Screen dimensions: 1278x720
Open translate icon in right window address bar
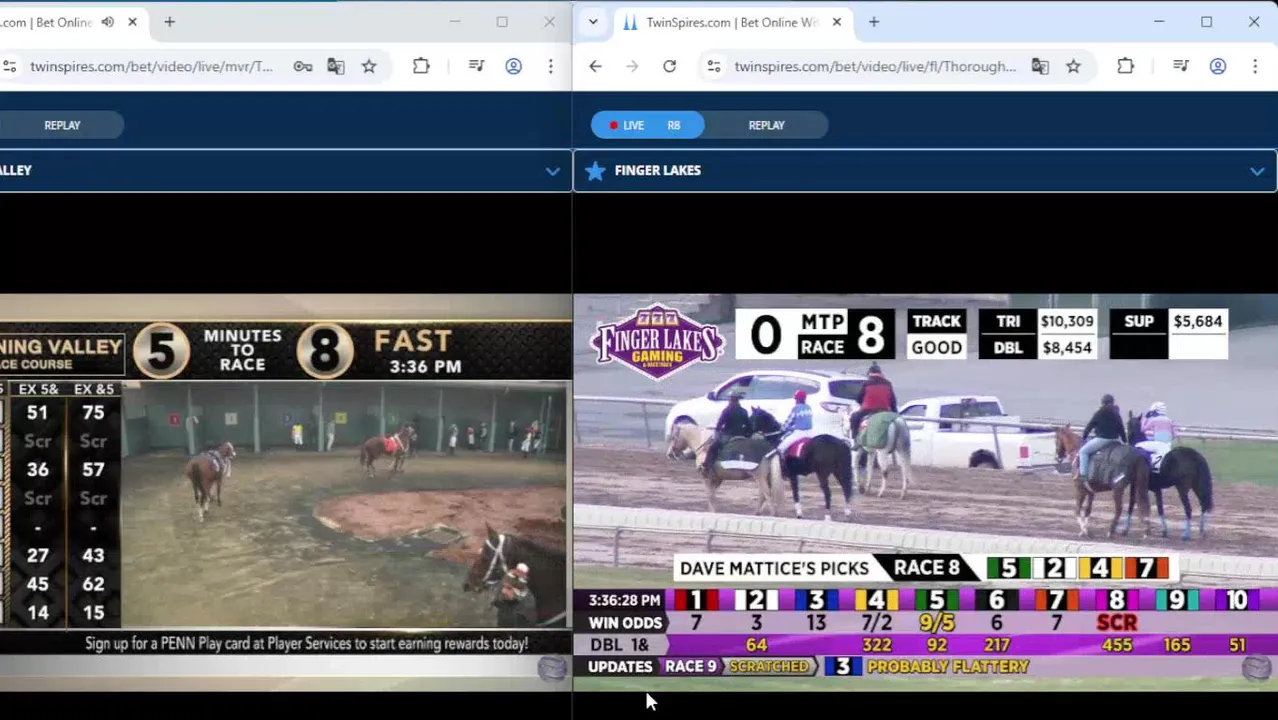1039,66
